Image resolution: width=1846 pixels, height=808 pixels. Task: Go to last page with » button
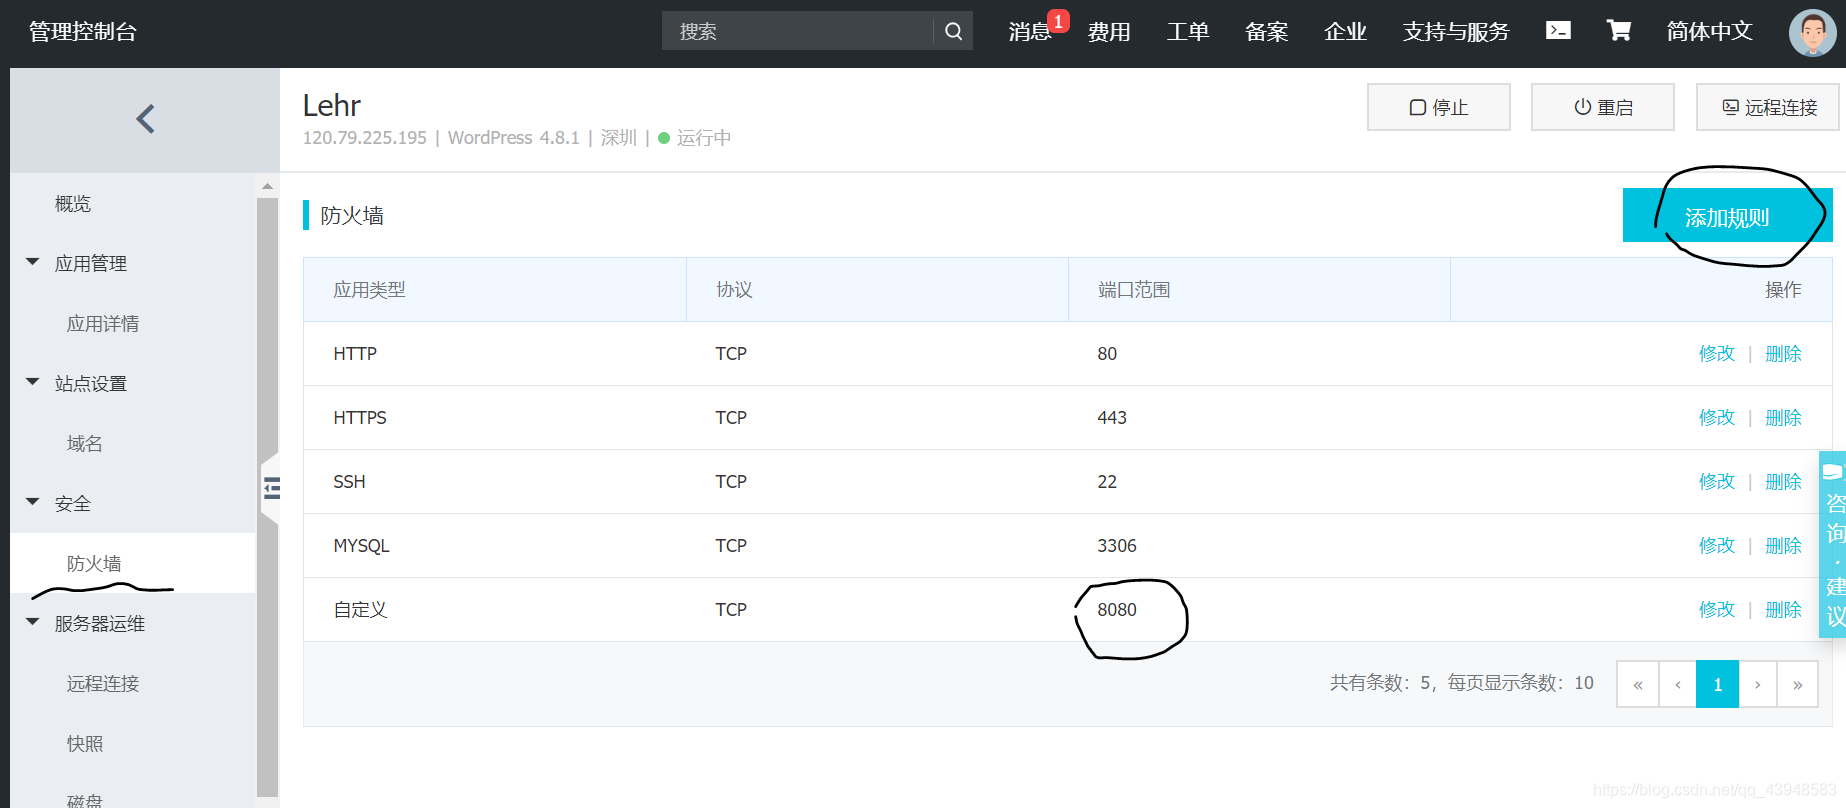(1798, 685)
